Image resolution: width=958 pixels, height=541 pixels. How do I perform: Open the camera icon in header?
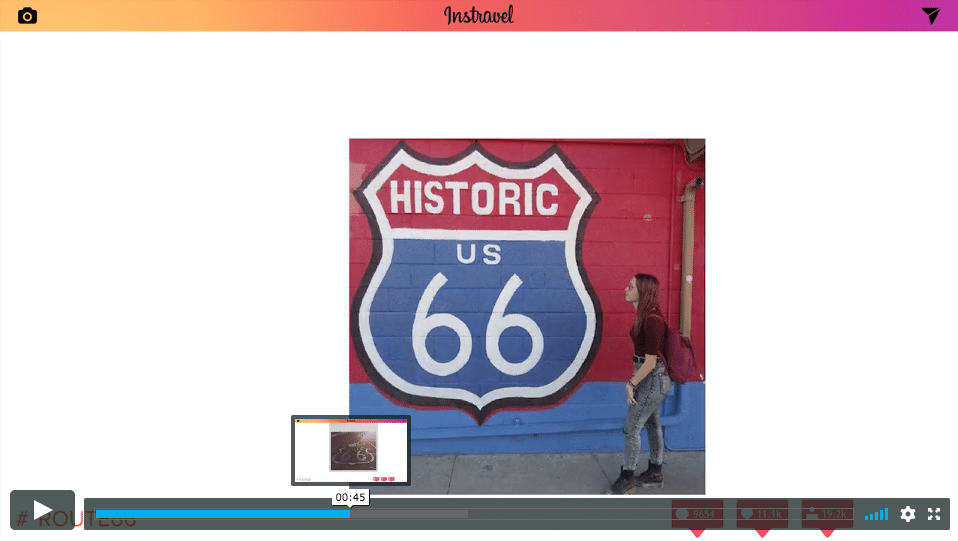click(x=27, y=16)
